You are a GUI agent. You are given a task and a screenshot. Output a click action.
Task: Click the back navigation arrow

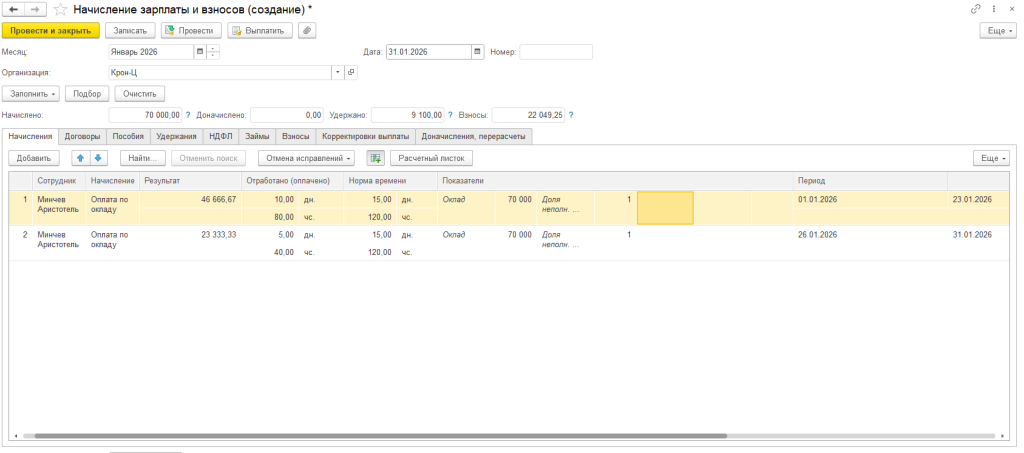click(x=14, y=9)
